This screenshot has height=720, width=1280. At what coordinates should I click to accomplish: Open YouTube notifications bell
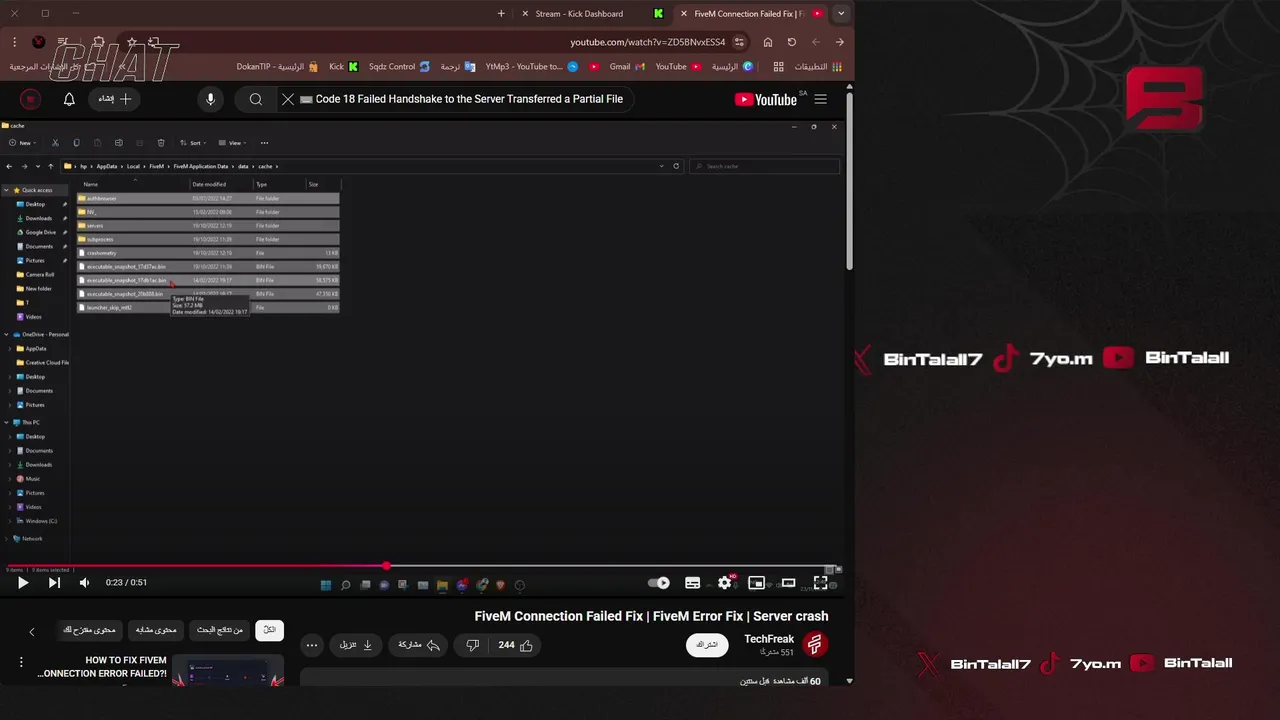69,99
